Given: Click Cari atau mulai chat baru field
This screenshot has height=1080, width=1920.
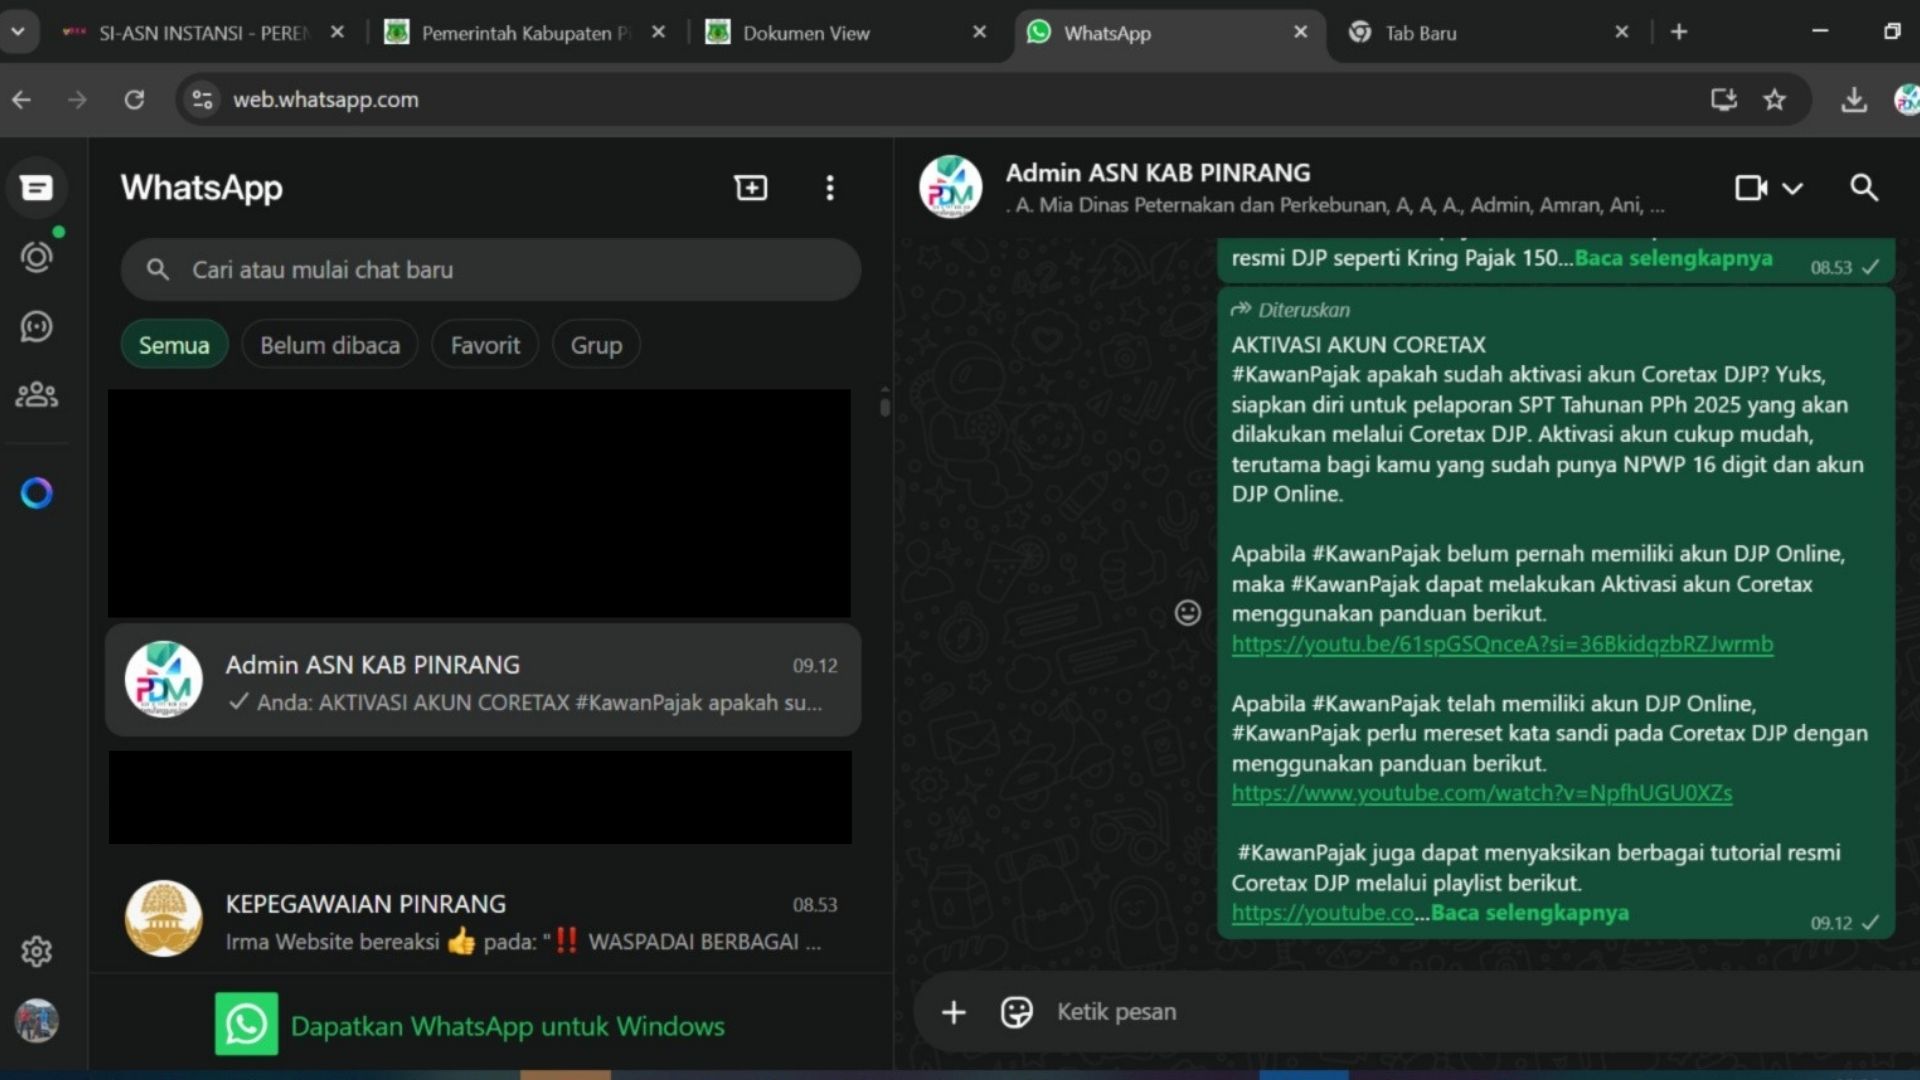Looking at the screenshot, I should [490, 270].
